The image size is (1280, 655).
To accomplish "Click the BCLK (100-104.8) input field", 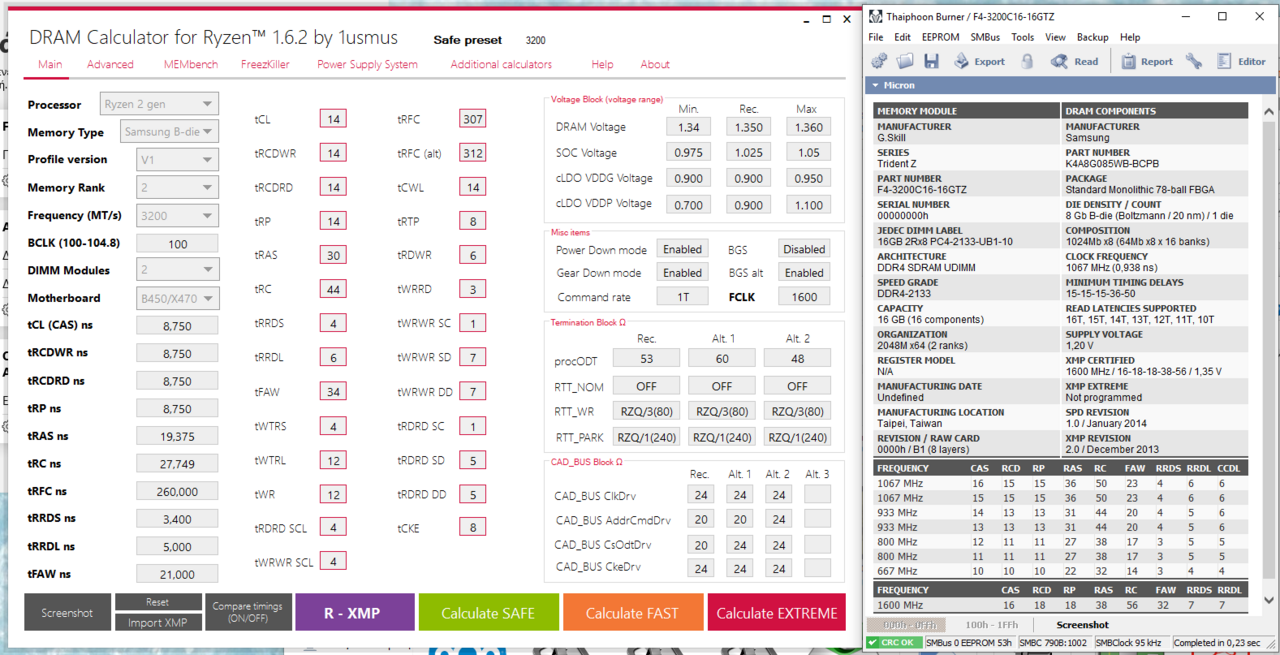I will coord(178,244).
